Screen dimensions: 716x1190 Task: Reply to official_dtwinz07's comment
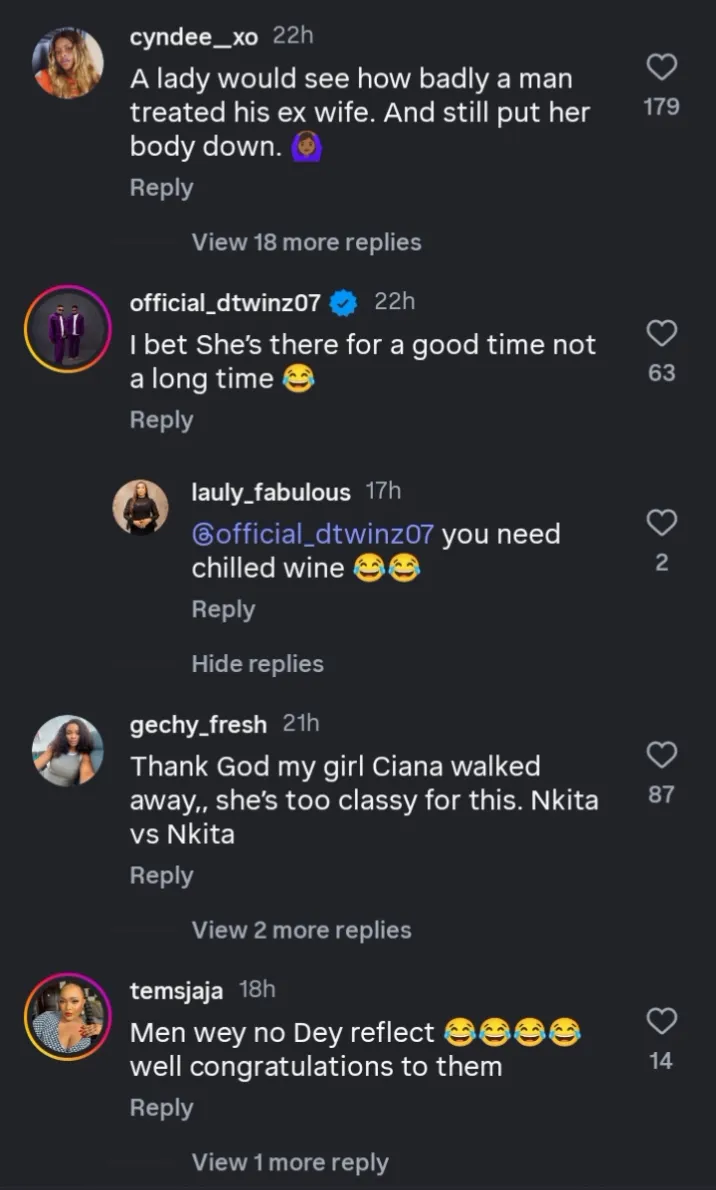161,420
